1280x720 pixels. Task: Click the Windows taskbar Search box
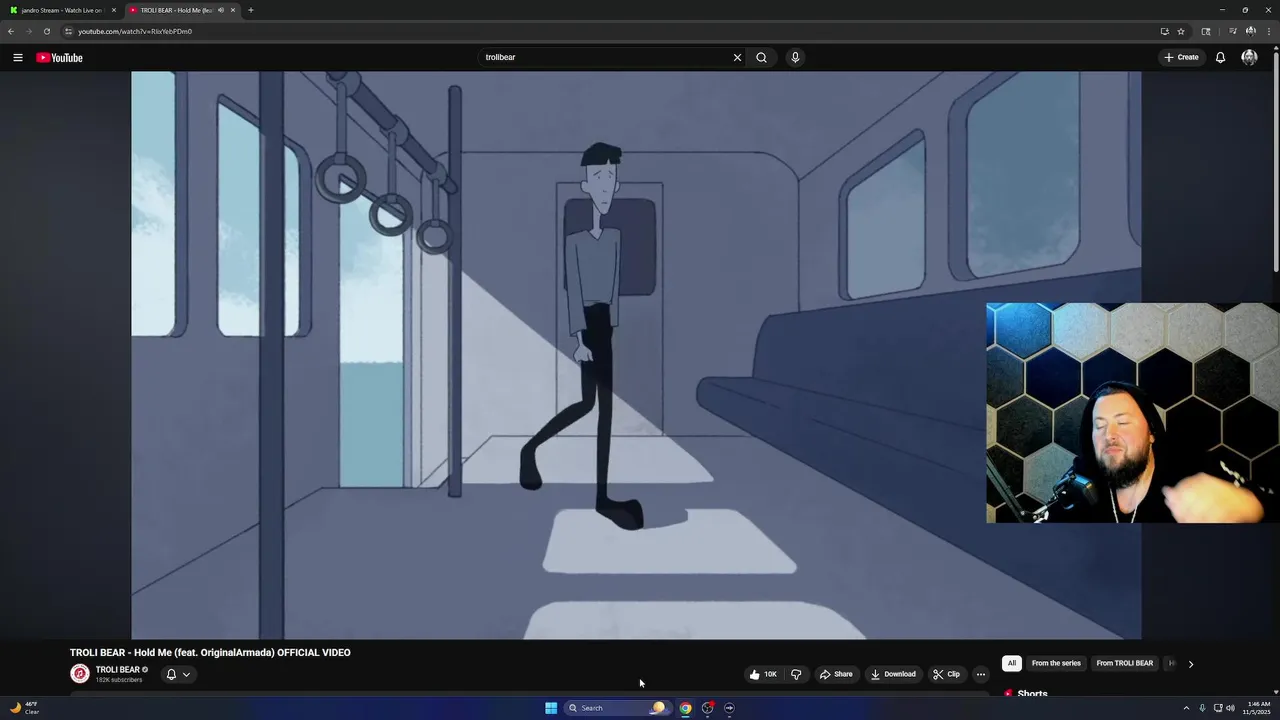pyautogui.click(x=617, y=708)
